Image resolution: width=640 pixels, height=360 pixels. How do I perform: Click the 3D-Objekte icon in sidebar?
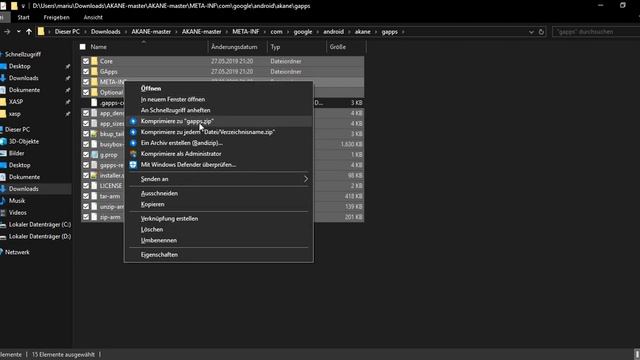[3, 141]
